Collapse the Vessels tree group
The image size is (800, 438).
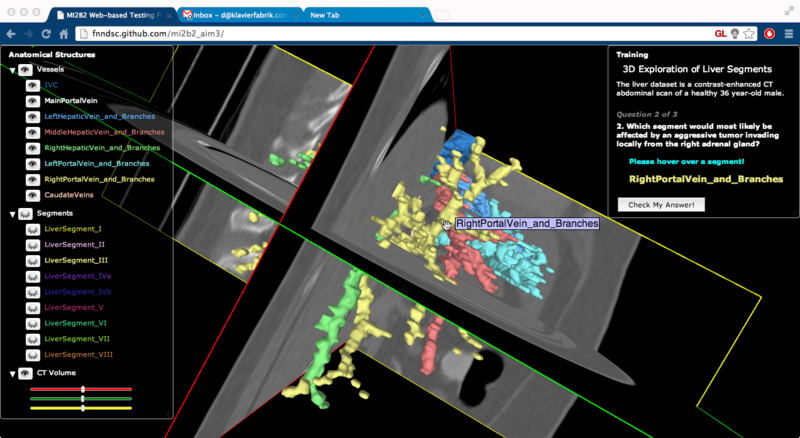pos(12,71)
